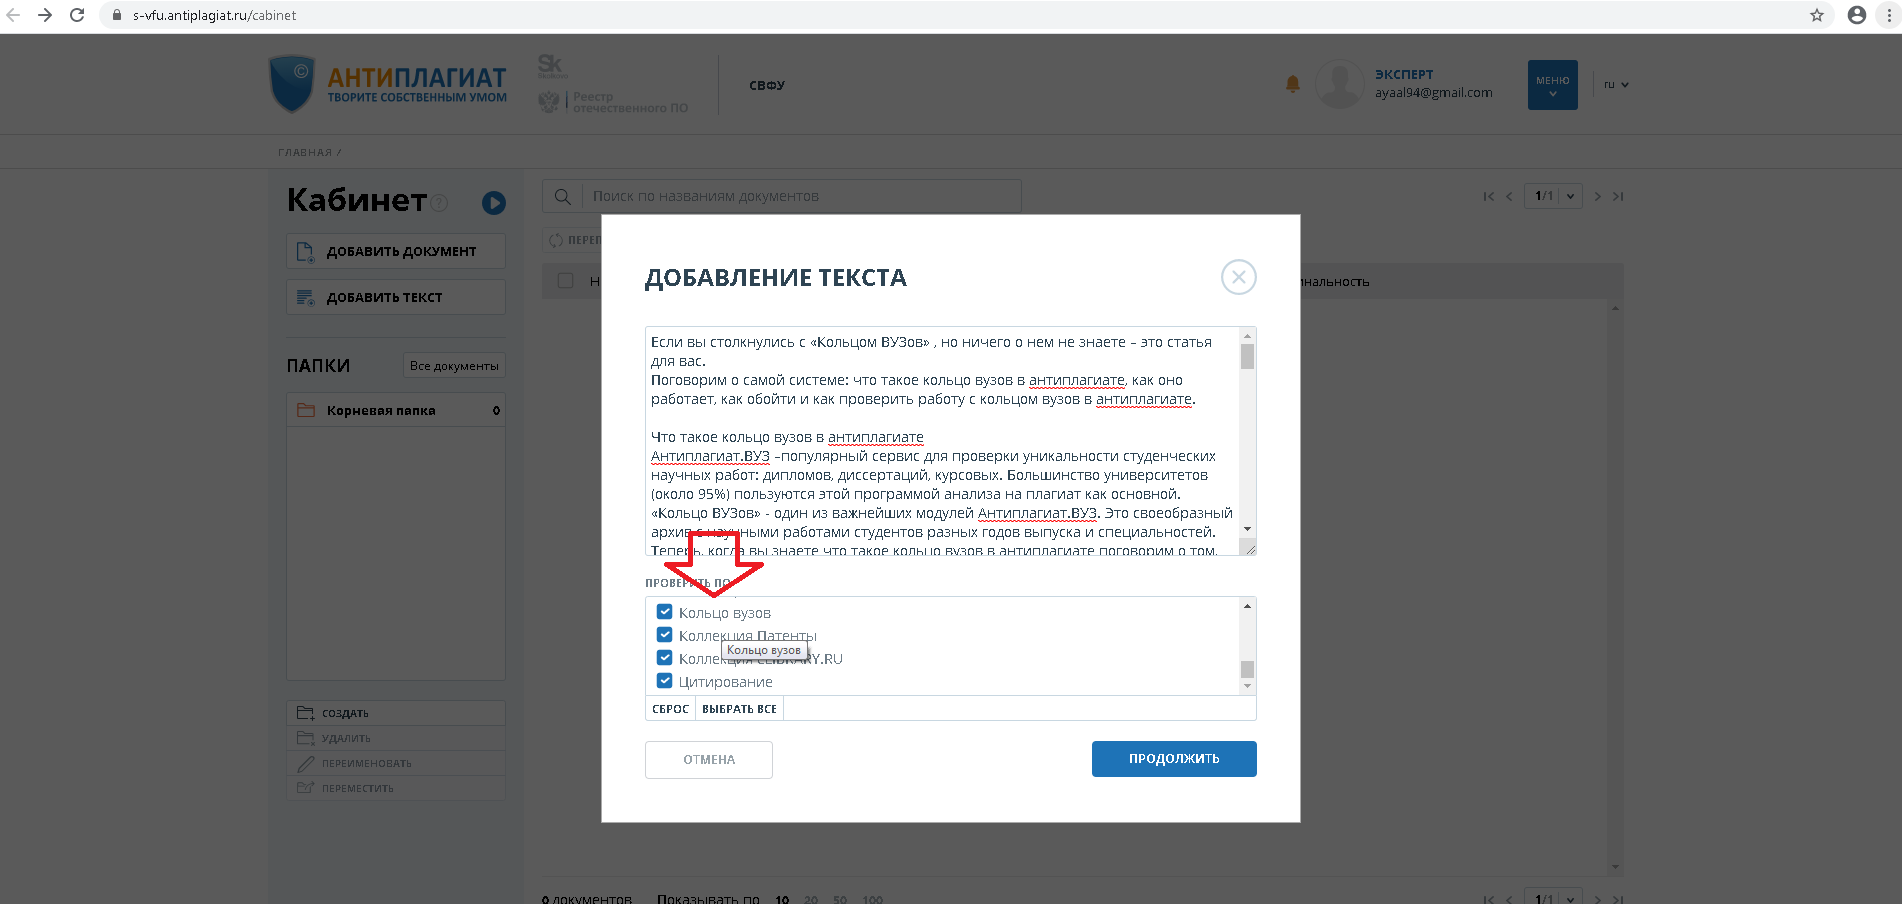This screenshot has width=1902, height=904.
Task: Uncheck the Коллекция Патенты checkbox
Action: tap(664, 635)
